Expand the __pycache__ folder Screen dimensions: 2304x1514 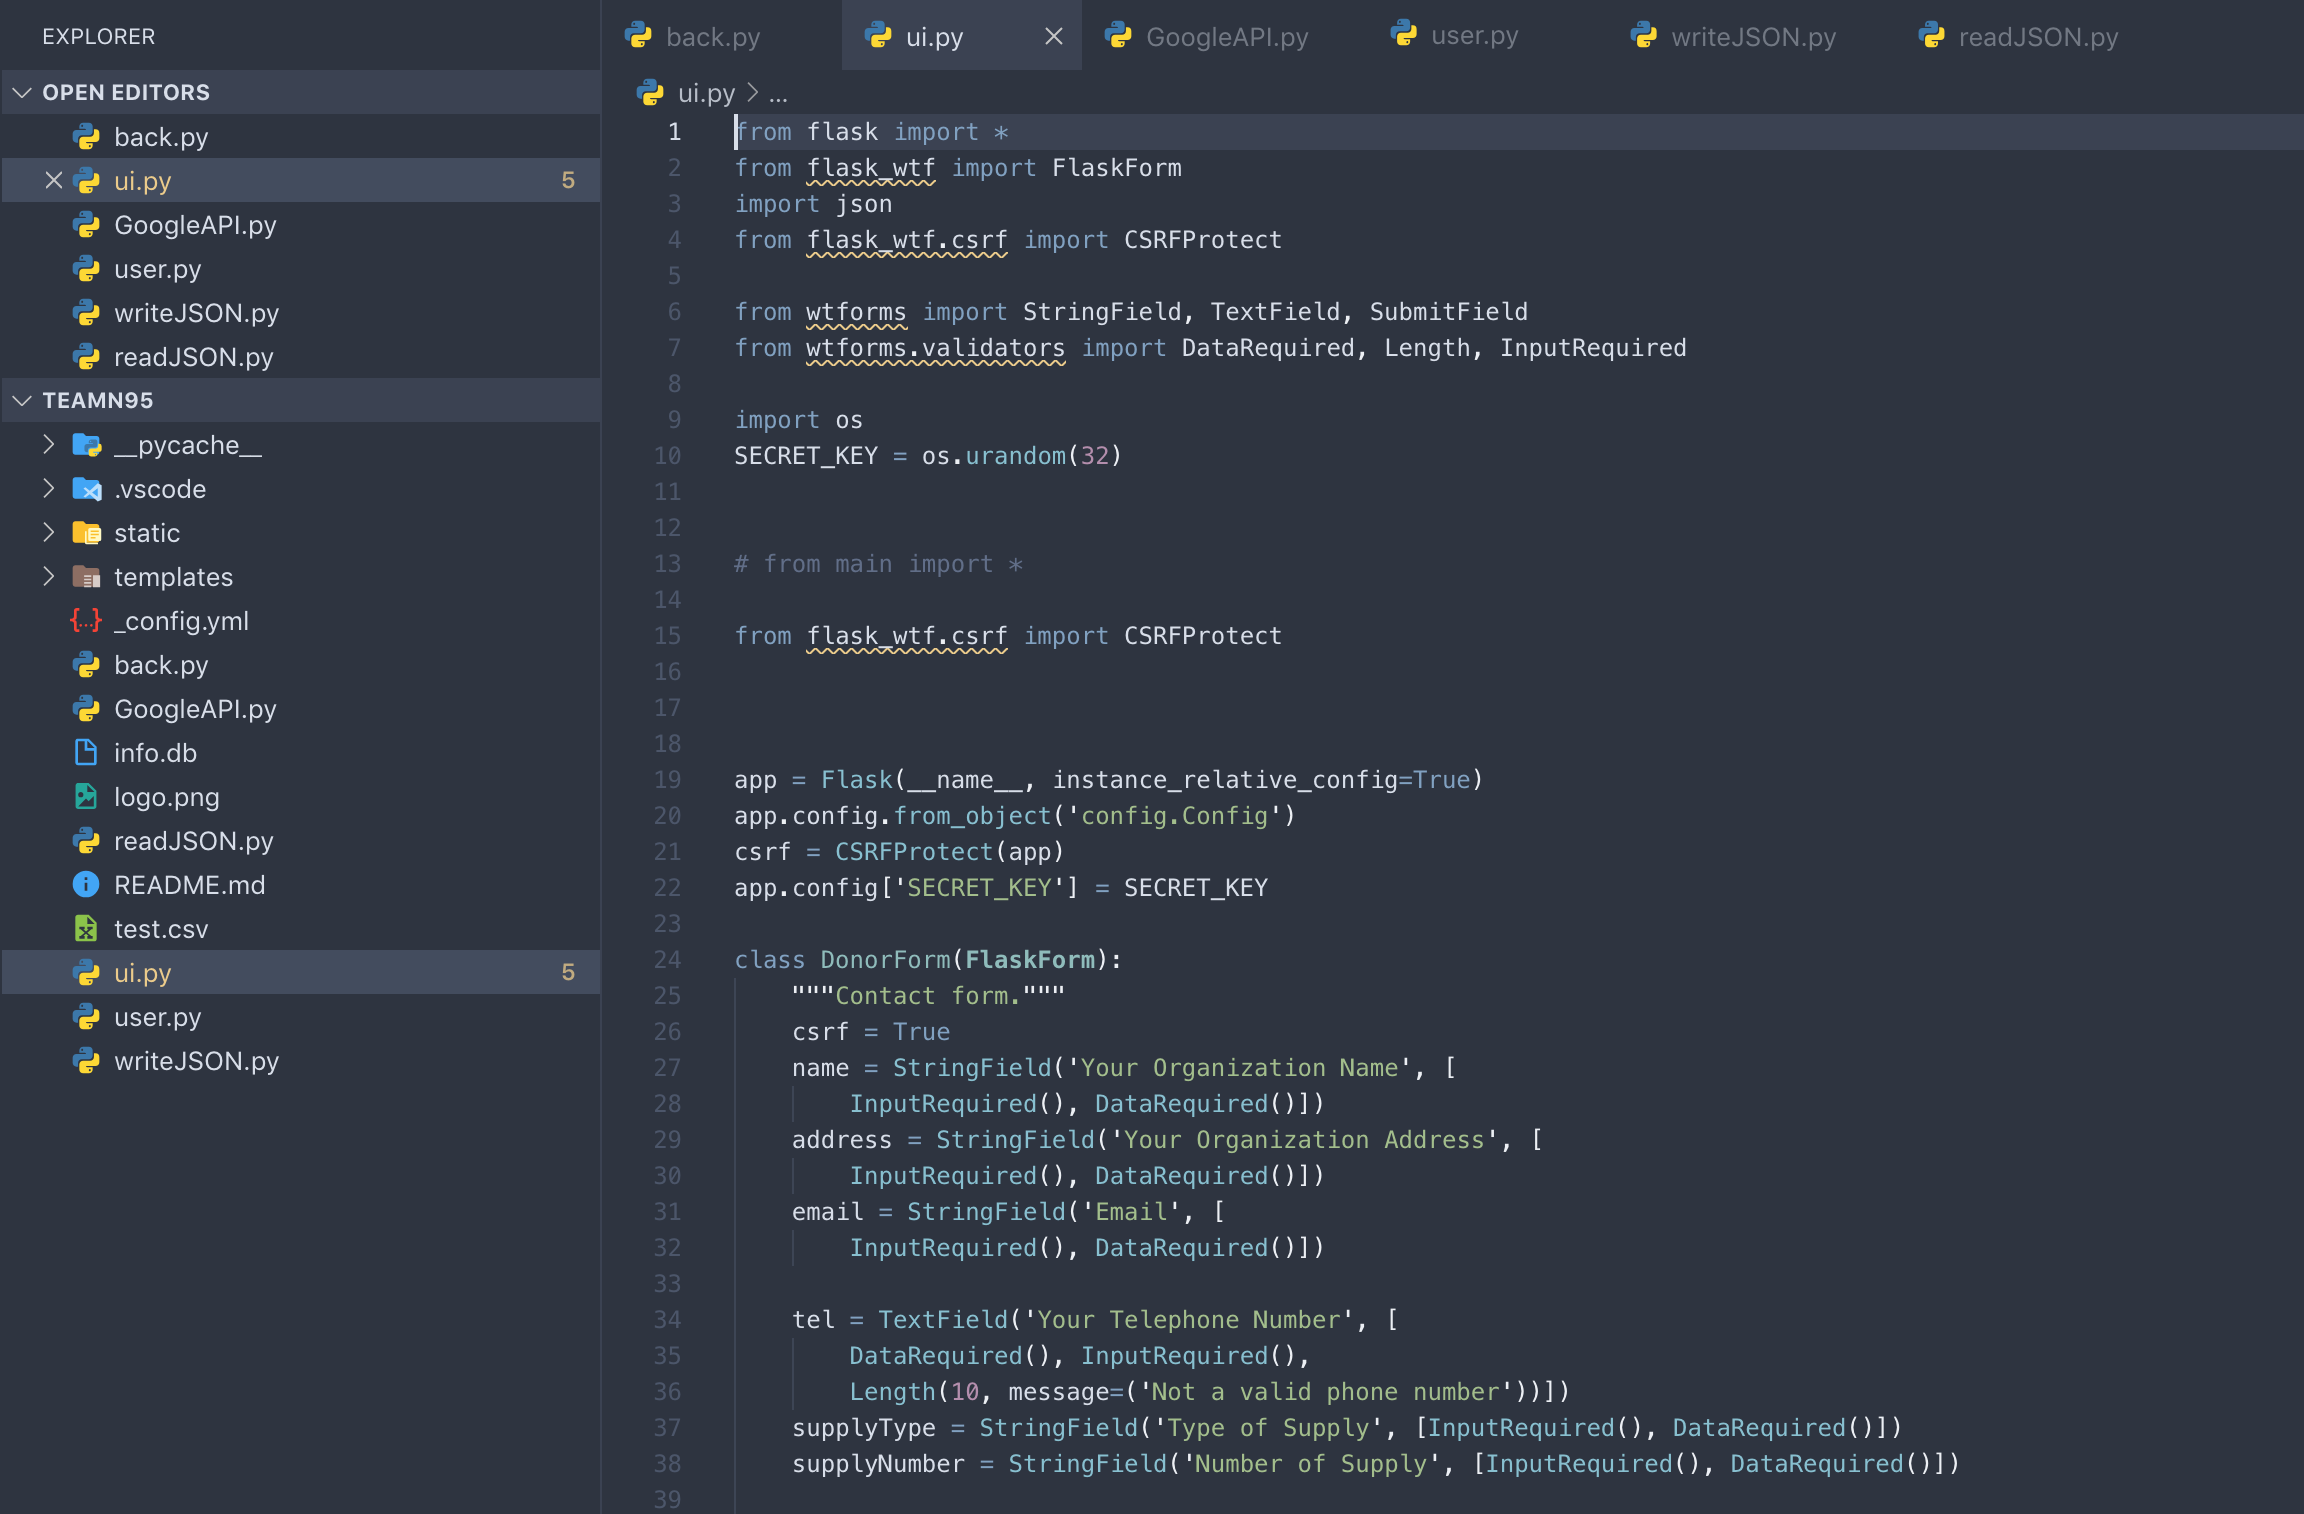point(48,445)
